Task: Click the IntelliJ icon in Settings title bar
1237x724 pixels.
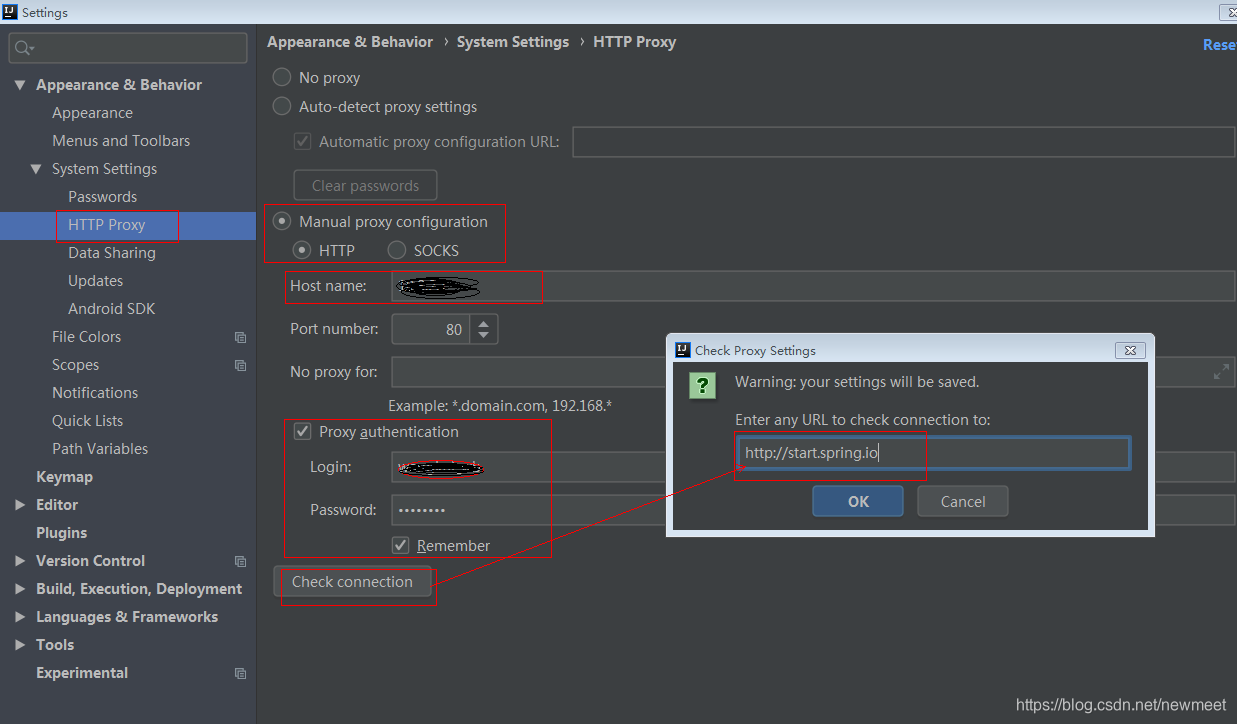Action: coord(11,12)
